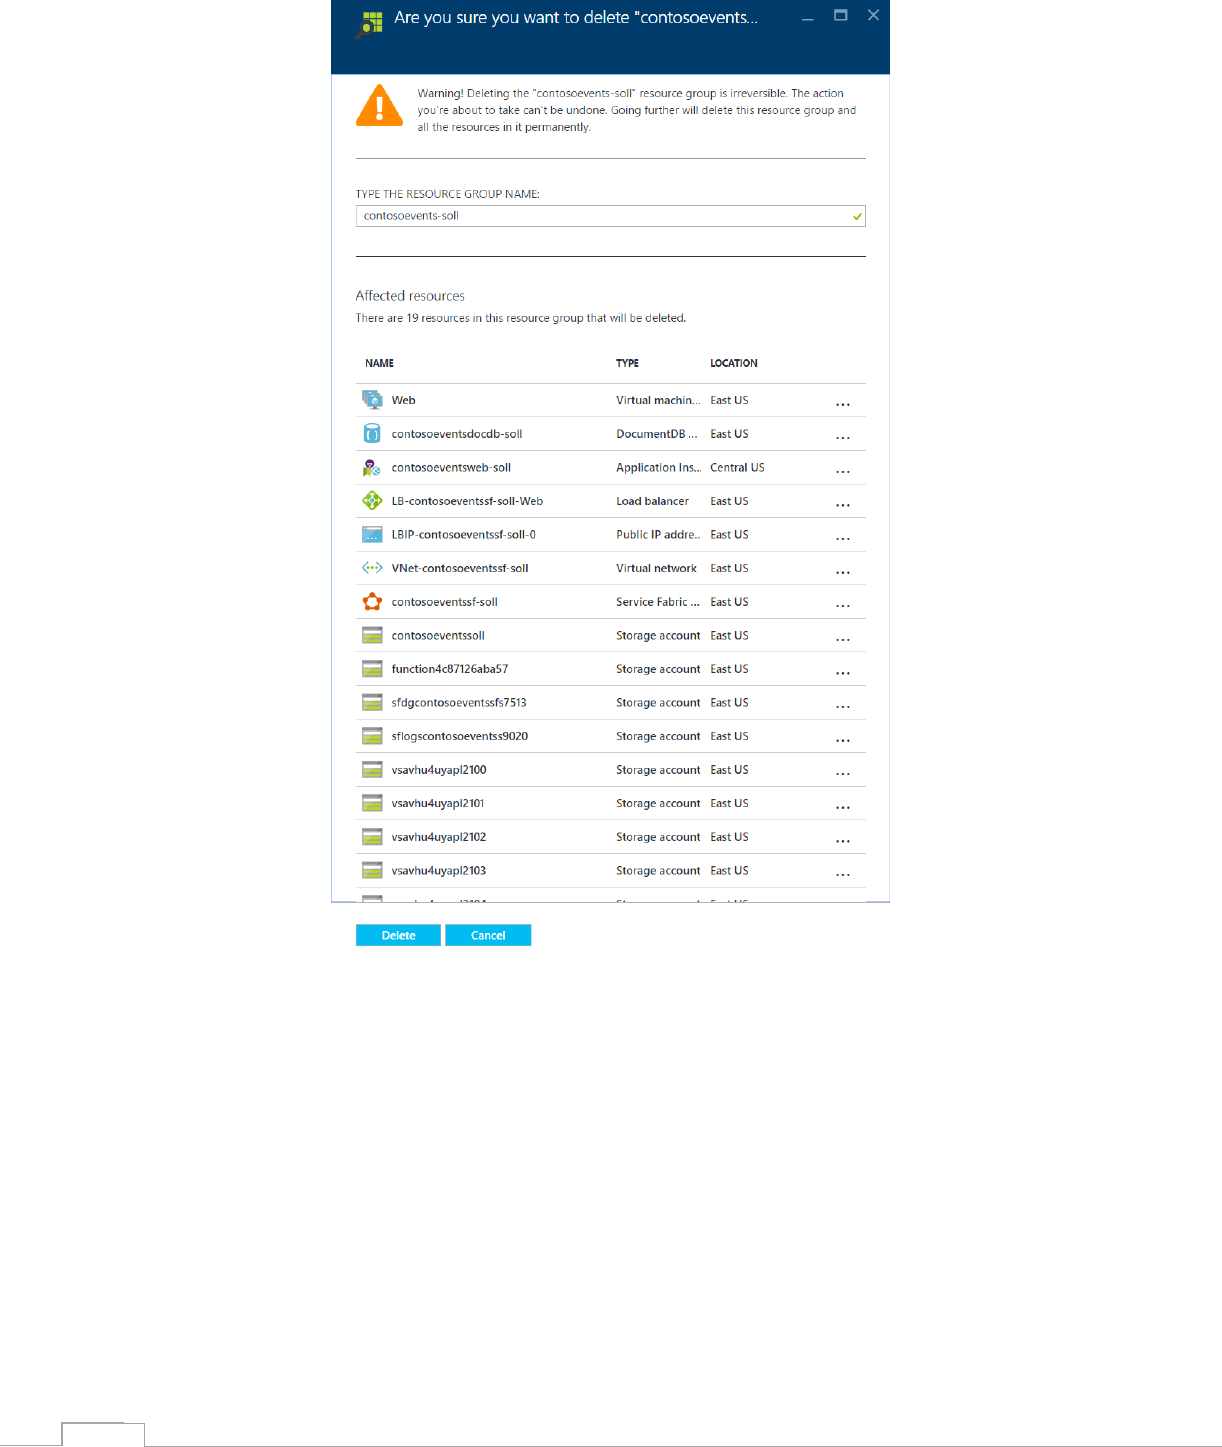Click the Web virtual machine icon
Image resolution: width=1222 pixels, height=1447 pixels.
tap(372, 400)
